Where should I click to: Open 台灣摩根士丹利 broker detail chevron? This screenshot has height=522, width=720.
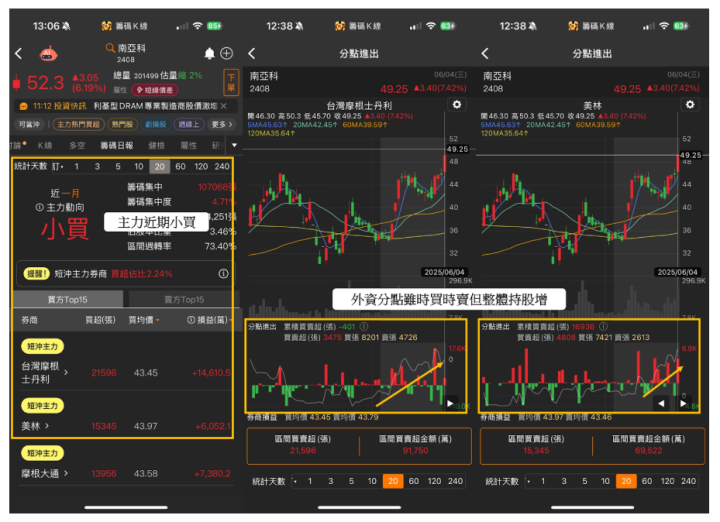(66, 372)
